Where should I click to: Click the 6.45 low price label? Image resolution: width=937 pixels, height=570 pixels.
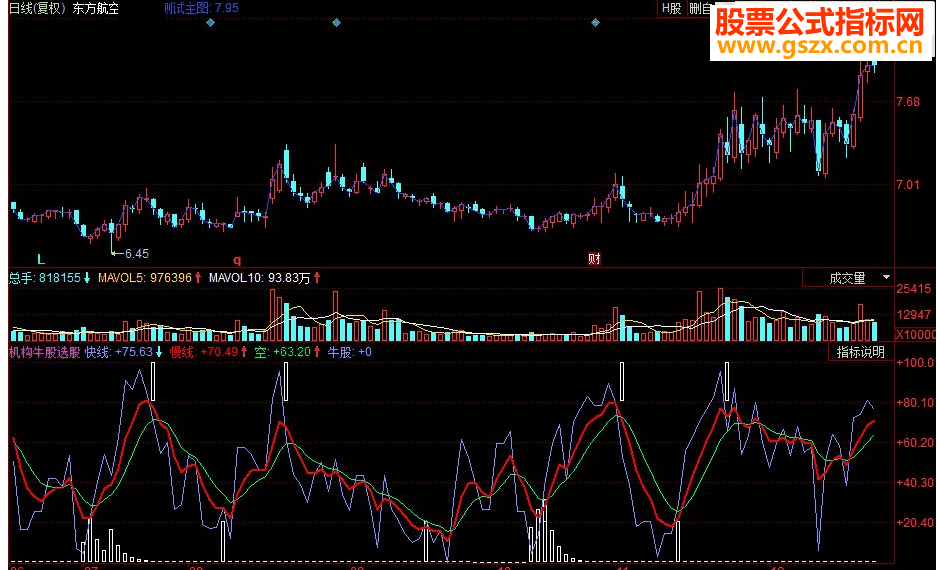(137, 254)
